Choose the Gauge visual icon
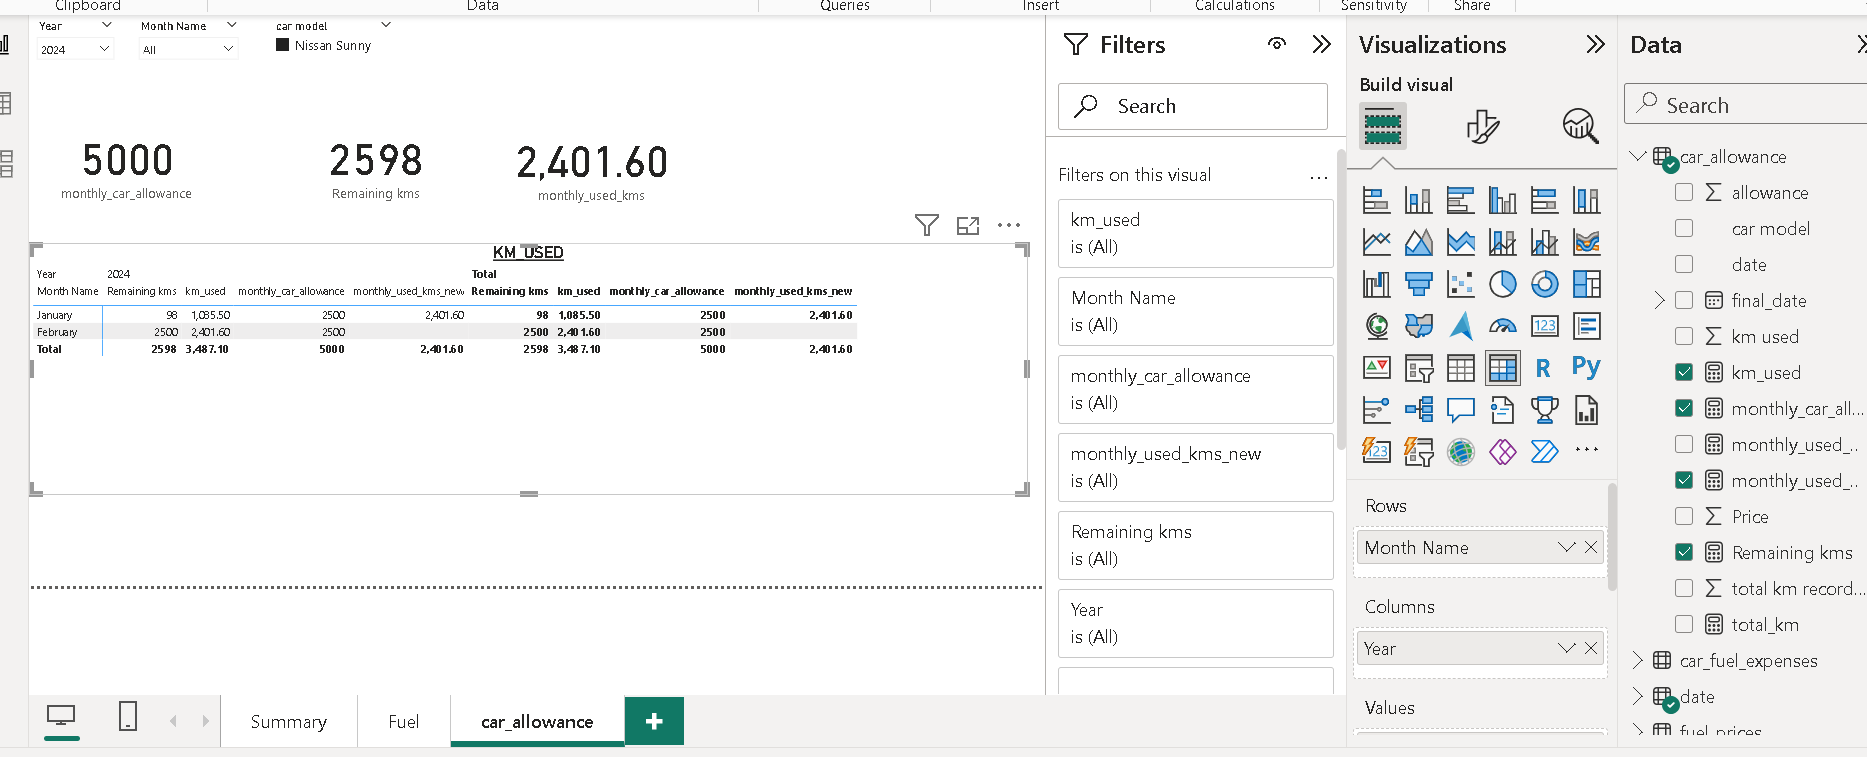Screen dimensions: 1867x757 click(x=1502, y=326)
